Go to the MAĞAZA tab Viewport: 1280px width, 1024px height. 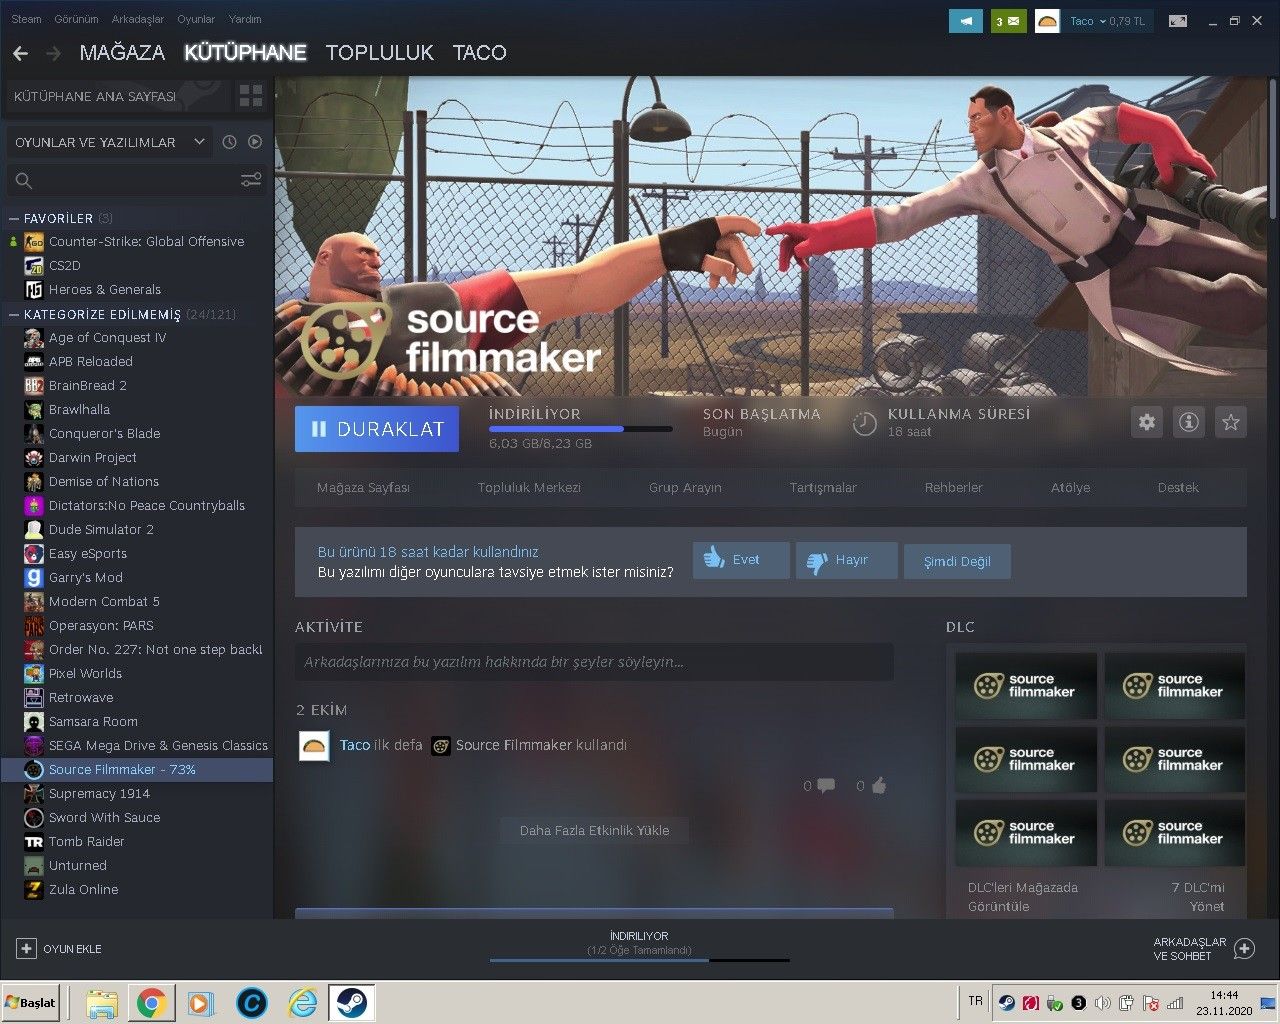click(122, 53)
